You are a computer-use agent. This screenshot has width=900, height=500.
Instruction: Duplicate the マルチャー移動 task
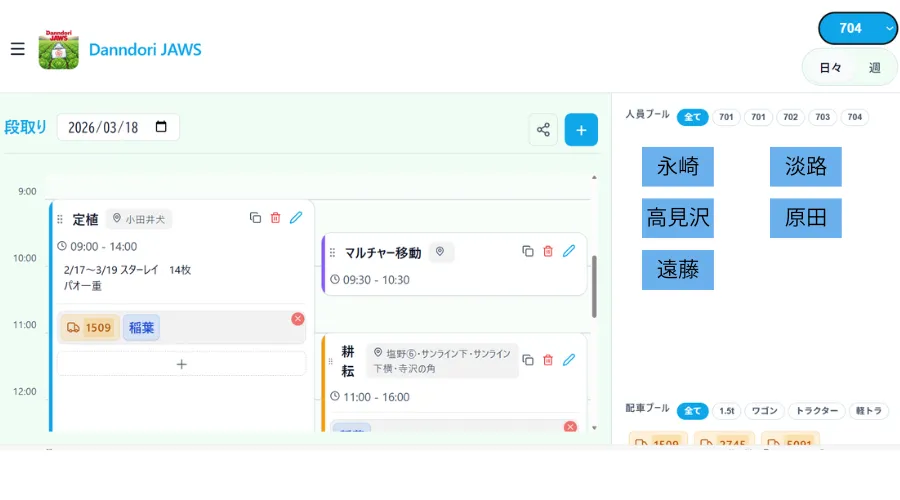pos(527,251)
